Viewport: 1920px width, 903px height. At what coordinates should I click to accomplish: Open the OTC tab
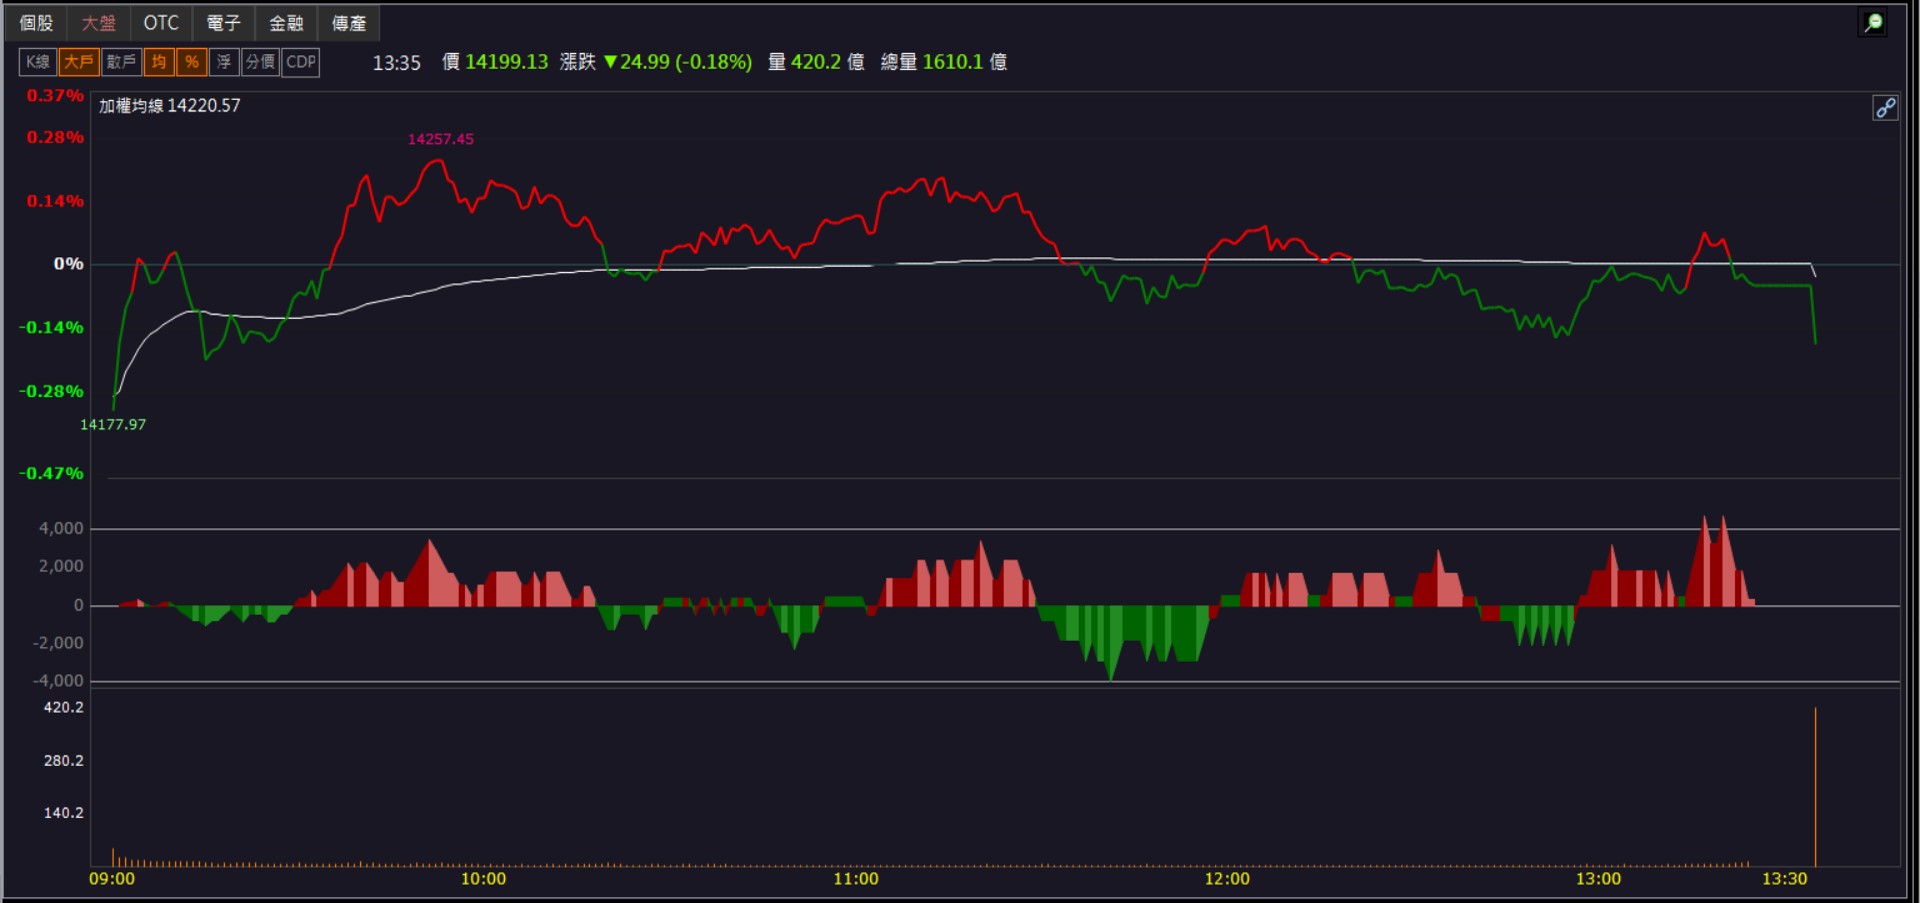pyautogui.click(x=161, y=23)
